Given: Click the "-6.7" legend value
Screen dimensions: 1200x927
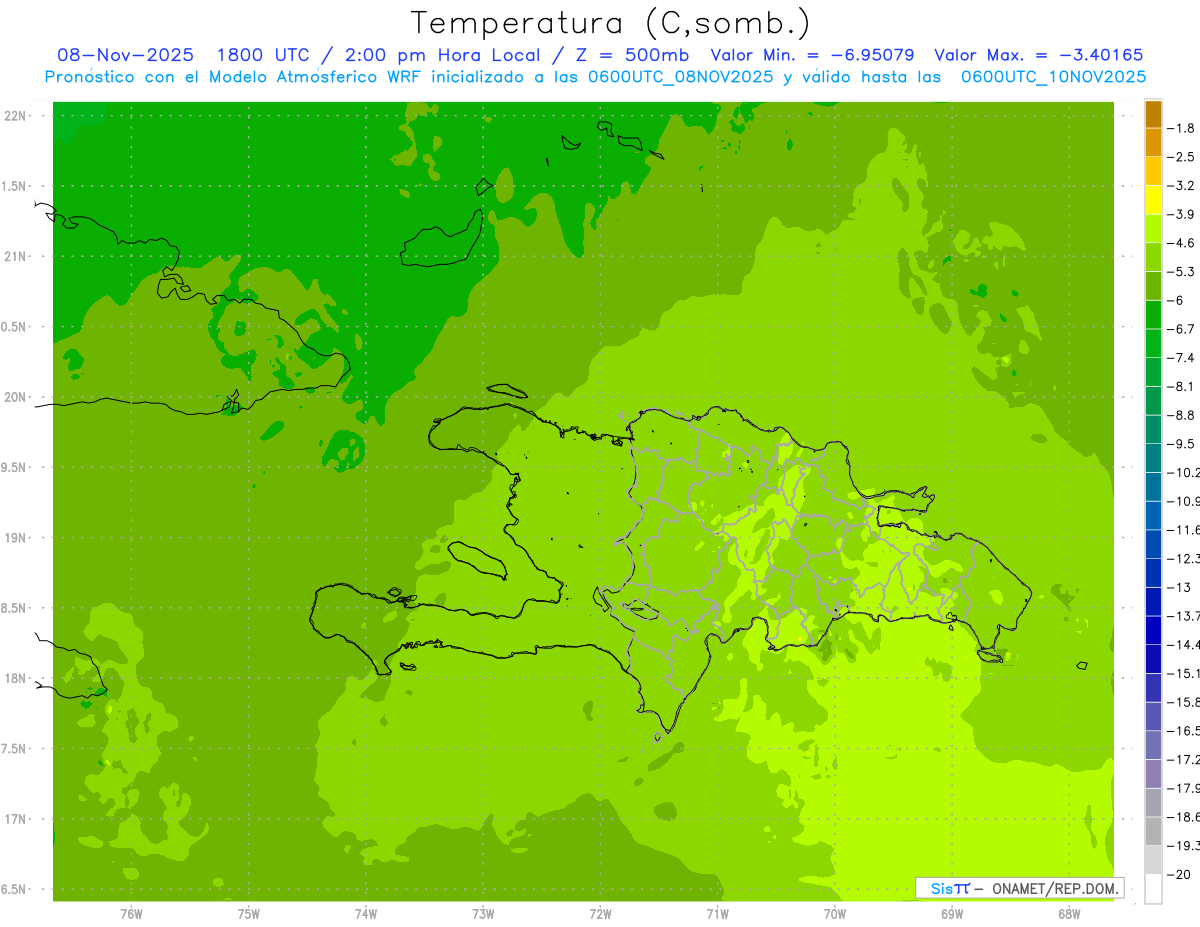Looking at the screenshot, I should tap(1183, 329).
